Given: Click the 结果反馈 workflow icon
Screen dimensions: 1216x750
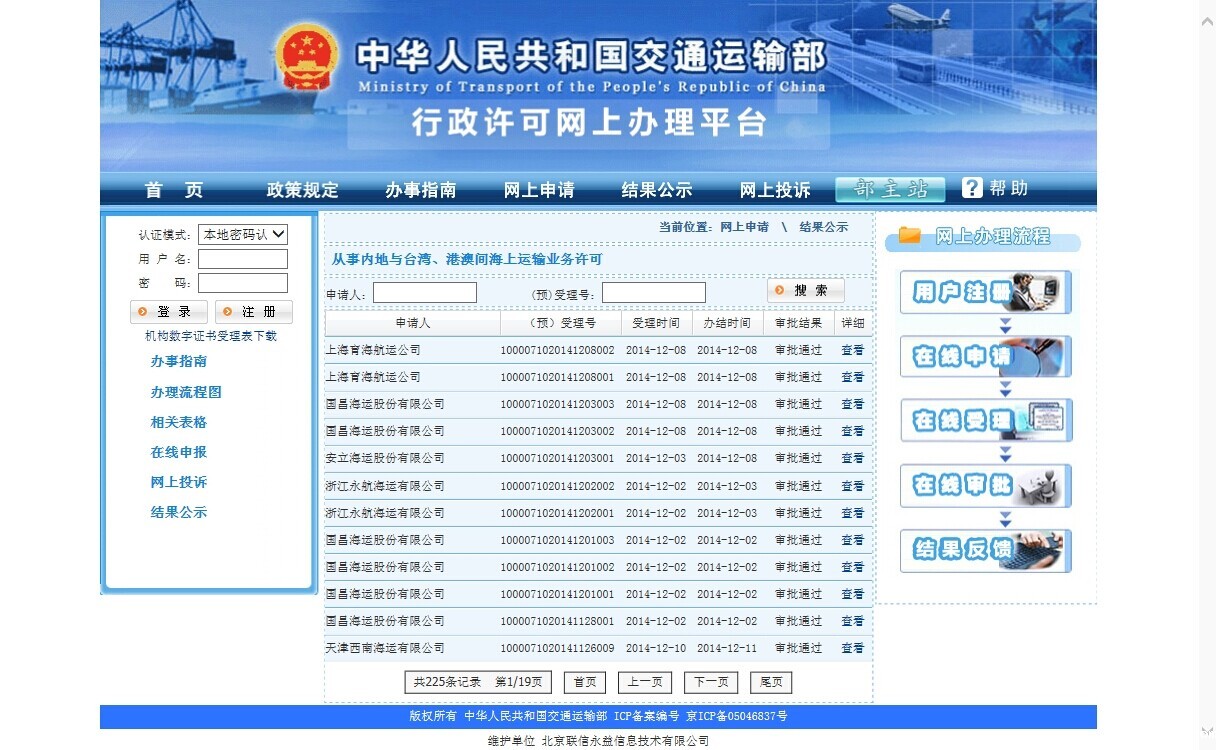Looking at the screenshot, I should pos(985,551).
